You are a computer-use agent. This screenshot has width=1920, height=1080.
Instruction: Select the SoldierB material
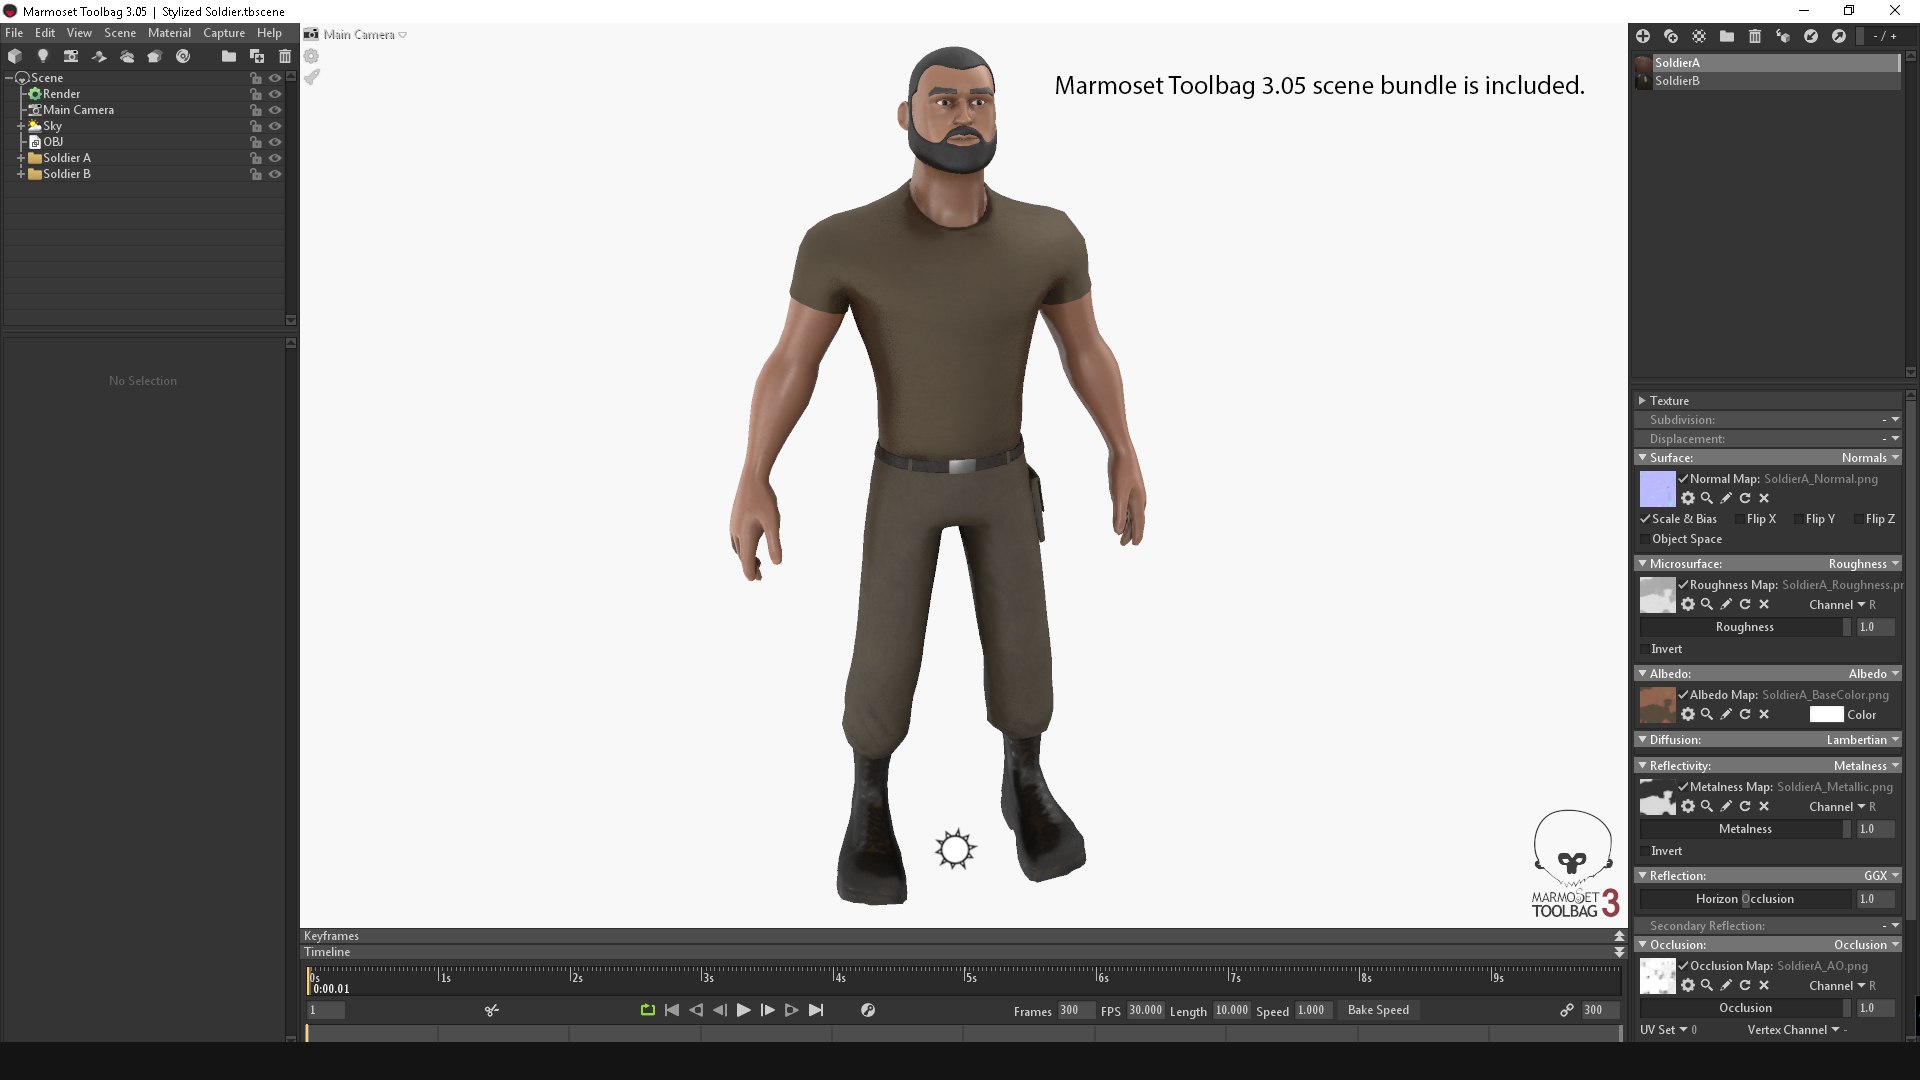[1766, 81]
